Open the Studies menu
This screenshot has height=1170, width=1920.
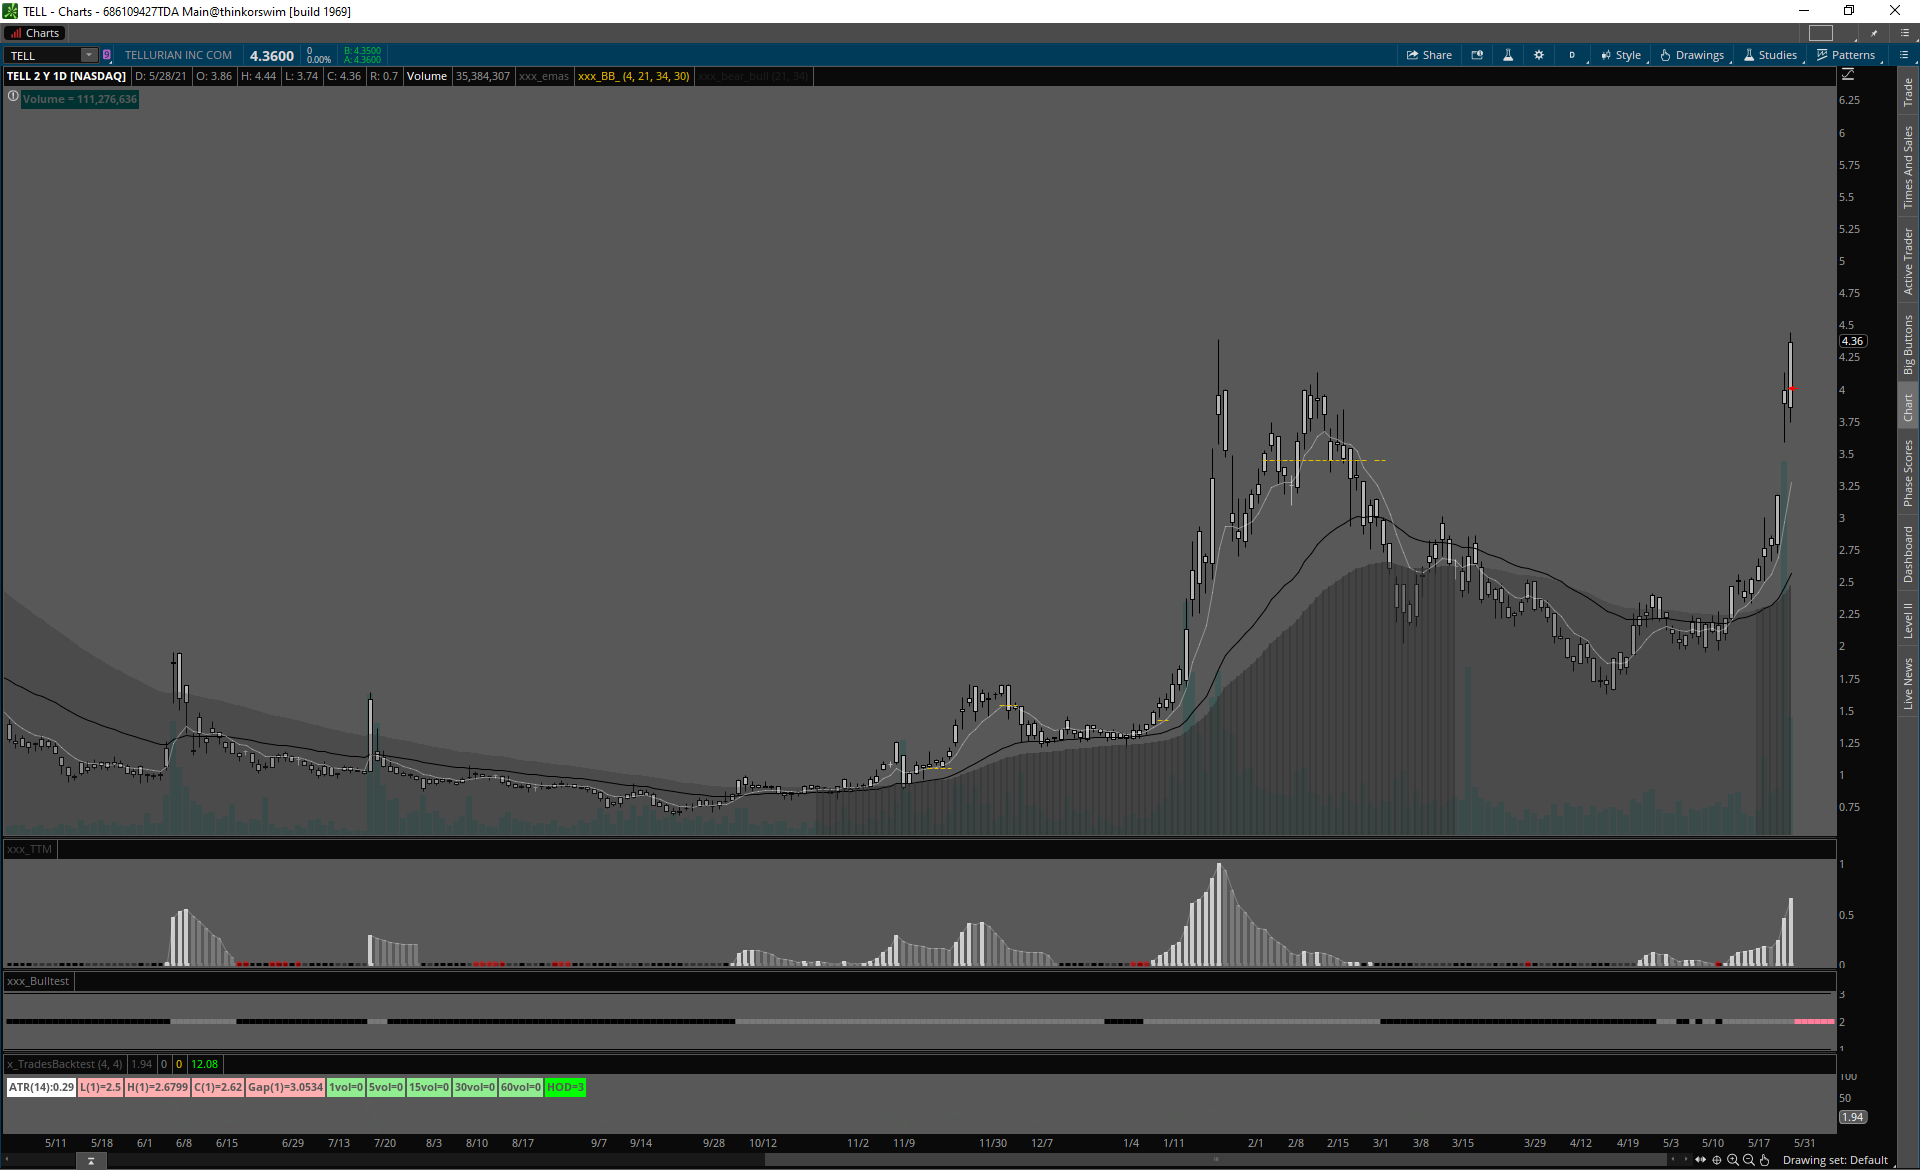point(1770,55)
